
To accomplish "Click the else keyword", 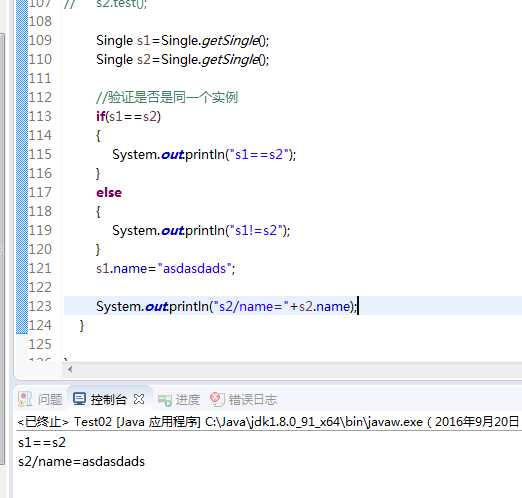I will [x=109, y=192].
